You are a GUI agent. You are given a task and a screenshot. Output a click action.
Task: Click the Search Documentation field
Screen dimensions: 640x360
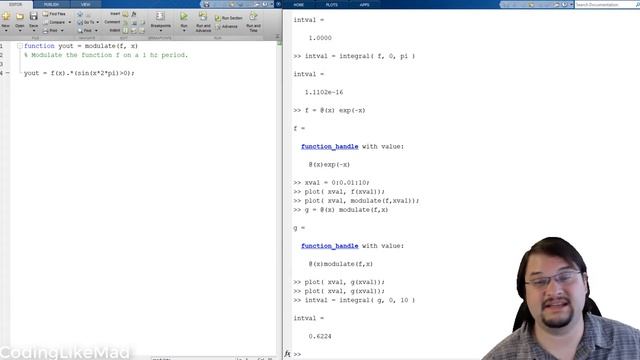[x=605, y=4]
